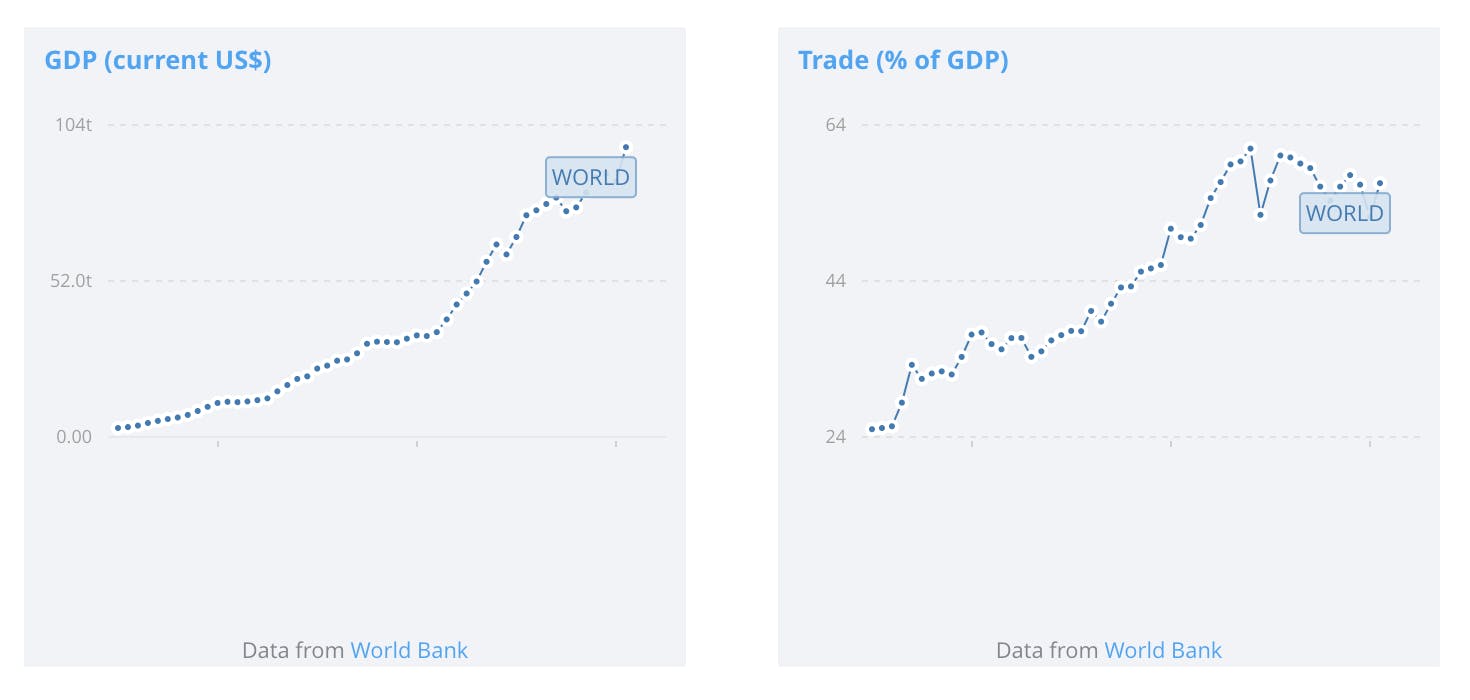This screenshot has height=700, width=1470.
Task: Select the WORLD label on the Trade chart
Action: [1344, 213]
